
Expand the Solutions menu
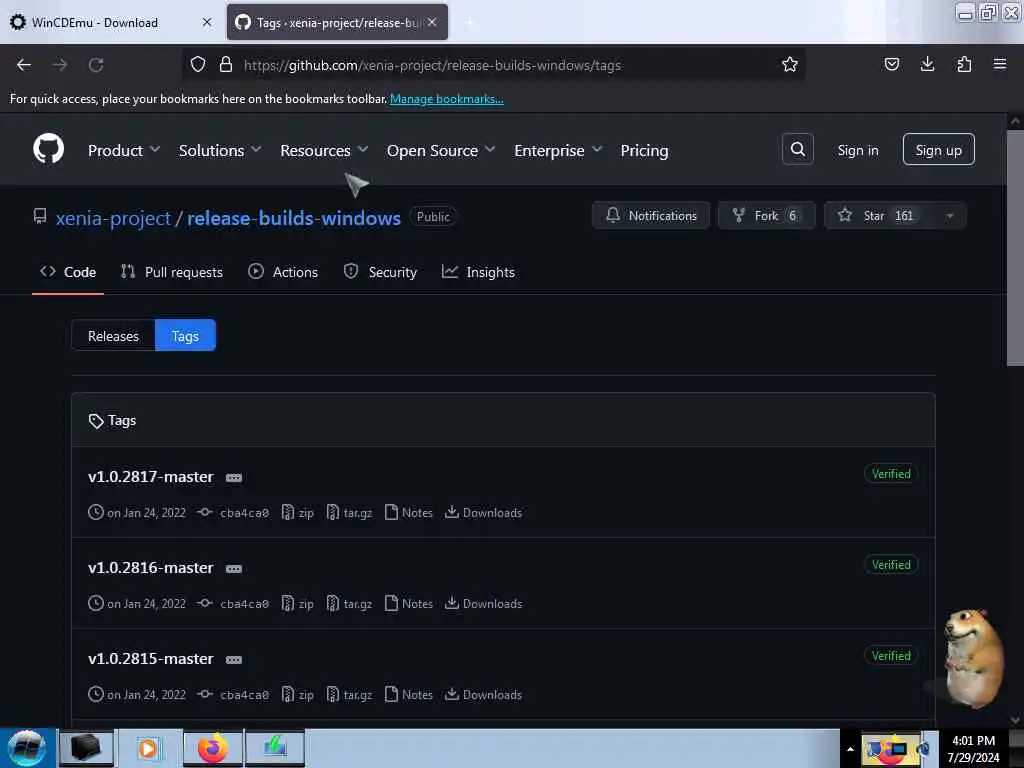pos(220,150)
